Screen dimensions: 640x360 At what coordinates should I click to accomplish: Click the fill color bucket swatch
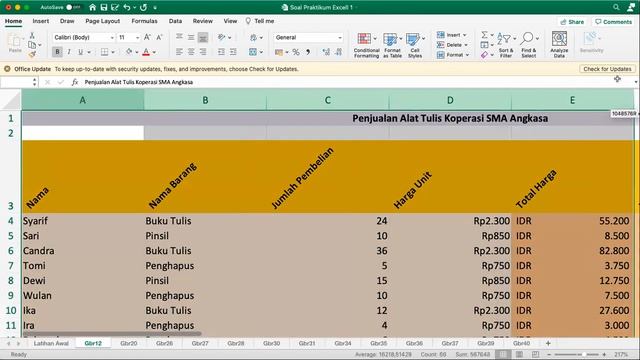(129, 52)
